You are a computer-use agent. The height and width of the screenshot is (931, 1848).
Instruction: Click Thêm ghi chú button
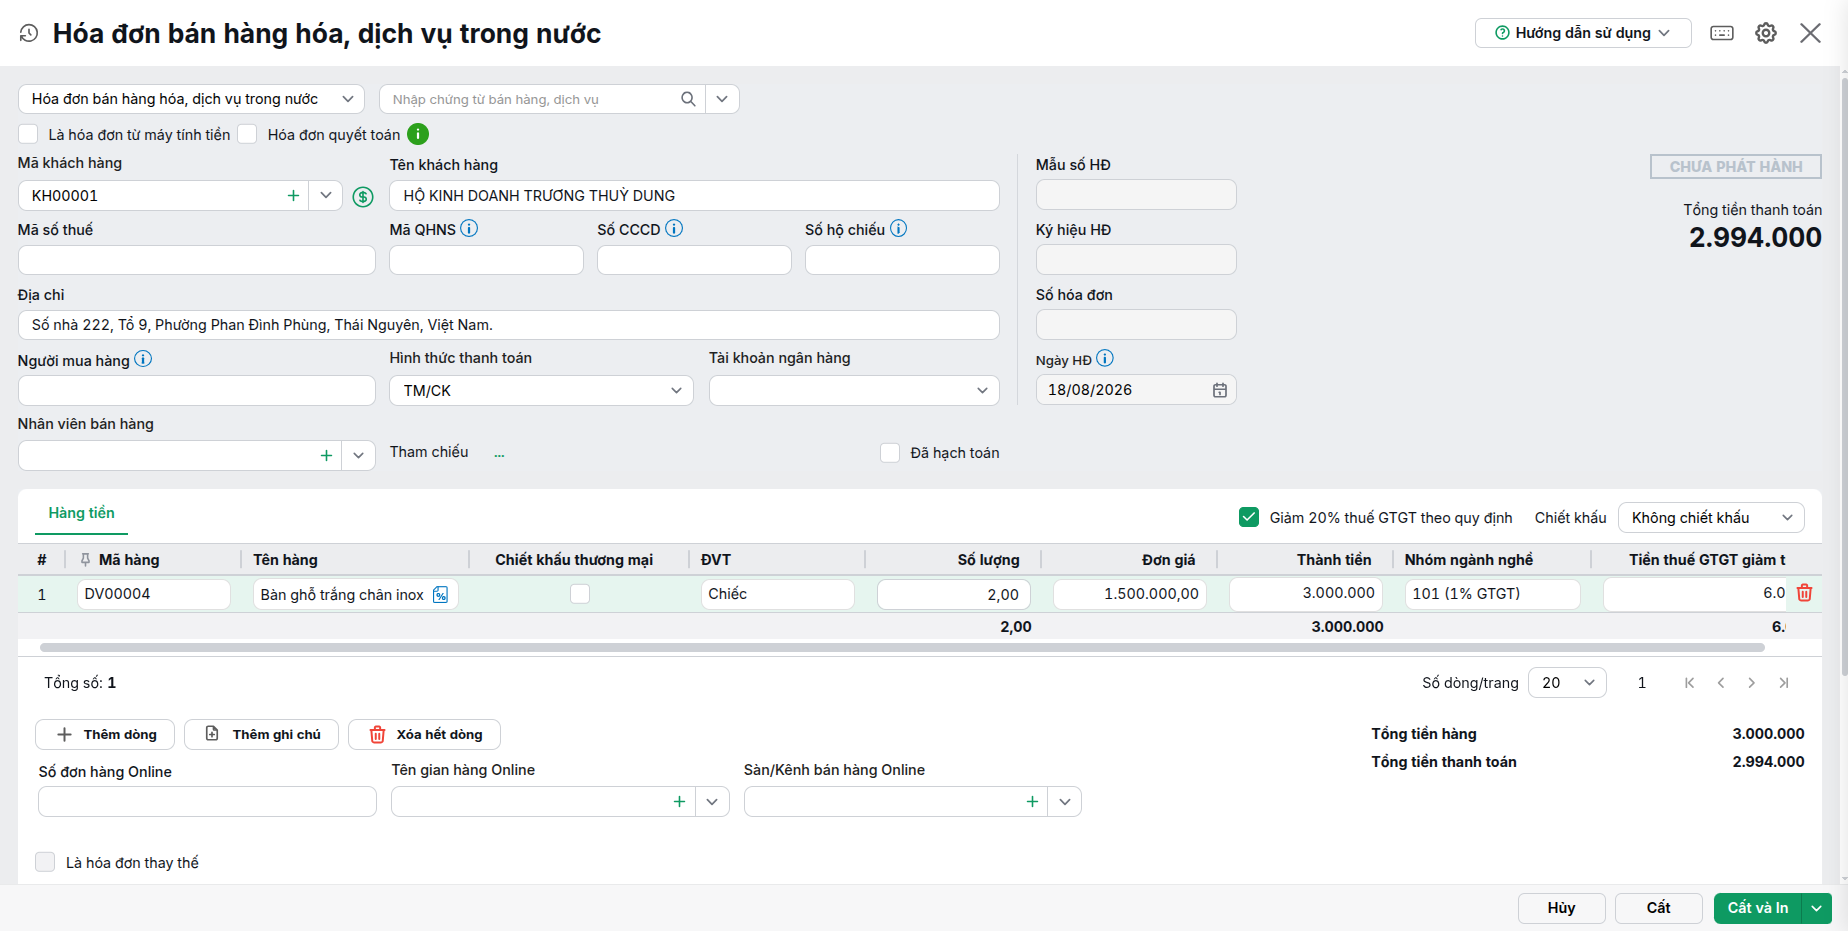point(262,735)
